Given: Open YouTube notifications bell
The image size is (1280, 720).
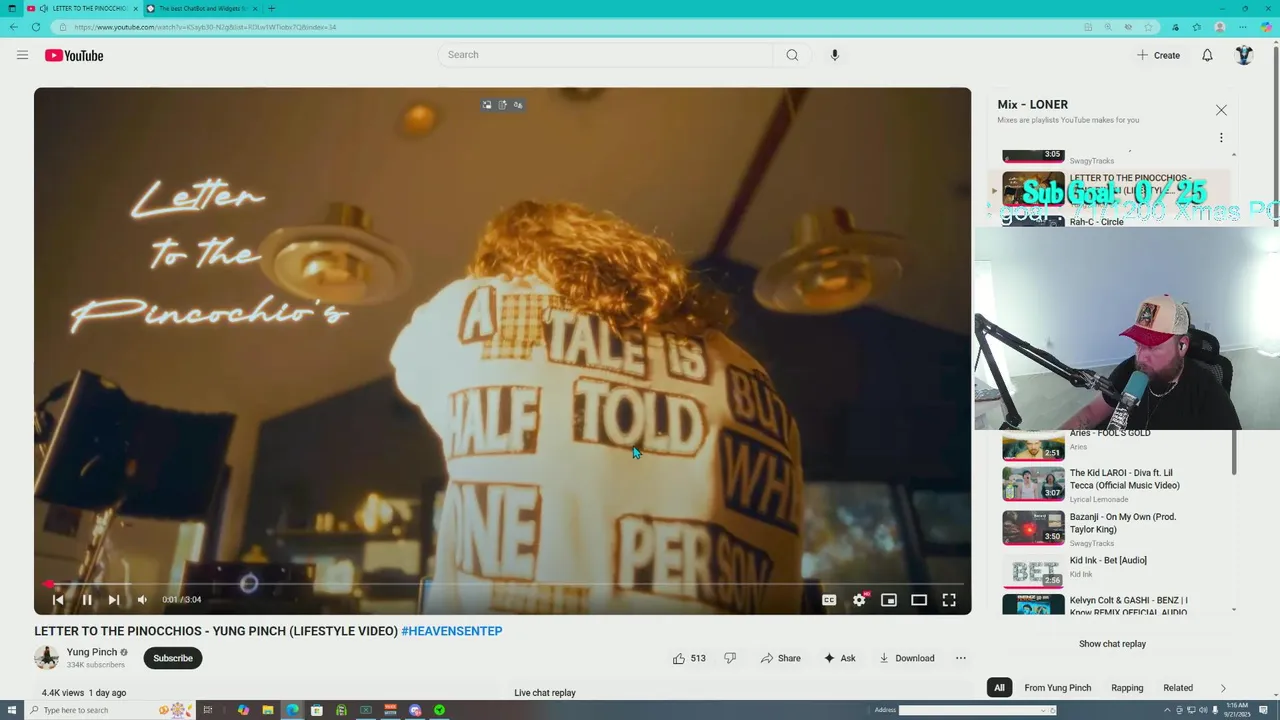Looking at the screenshot, I should [1207, 55].
